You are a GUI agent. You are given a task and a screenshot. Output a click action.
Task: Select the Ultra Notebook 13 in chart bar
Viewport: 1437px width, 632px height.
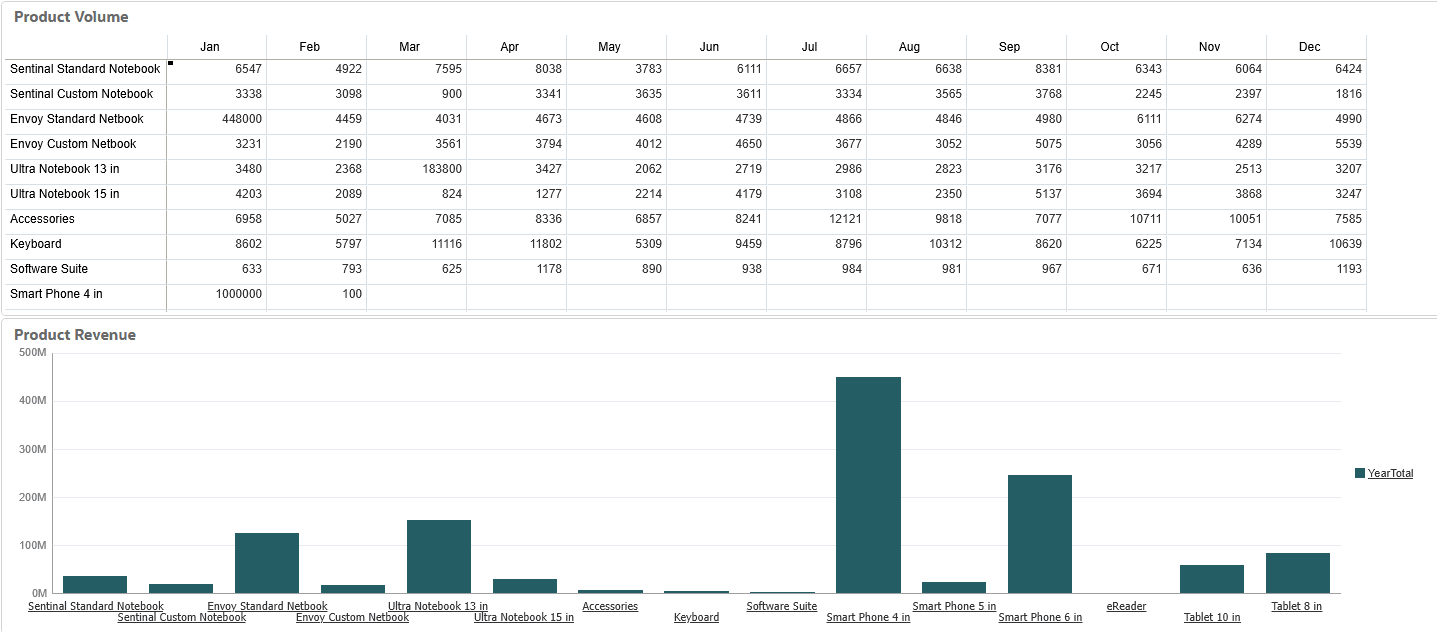pyautogui.click(x=439, y=555)
